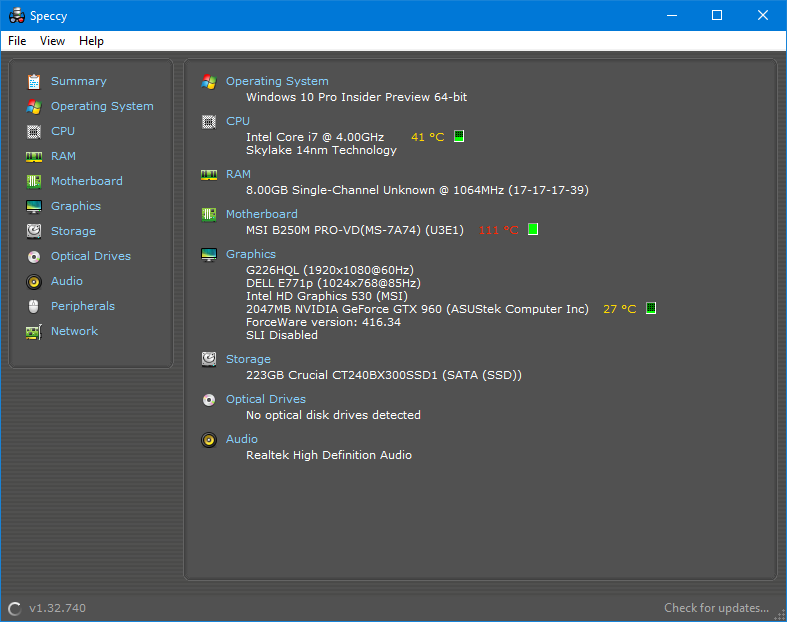Click the Audio speaker icon in sidebar

tap(34, 281)
